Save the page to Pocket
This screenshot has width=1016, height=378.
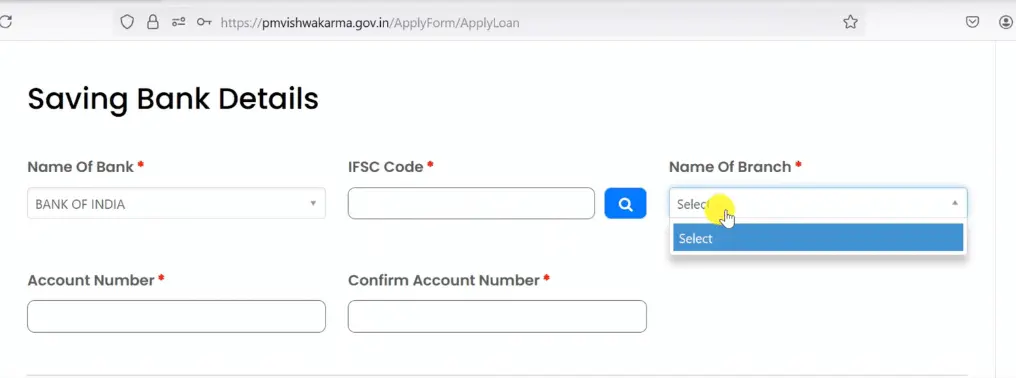coord(972,22)
